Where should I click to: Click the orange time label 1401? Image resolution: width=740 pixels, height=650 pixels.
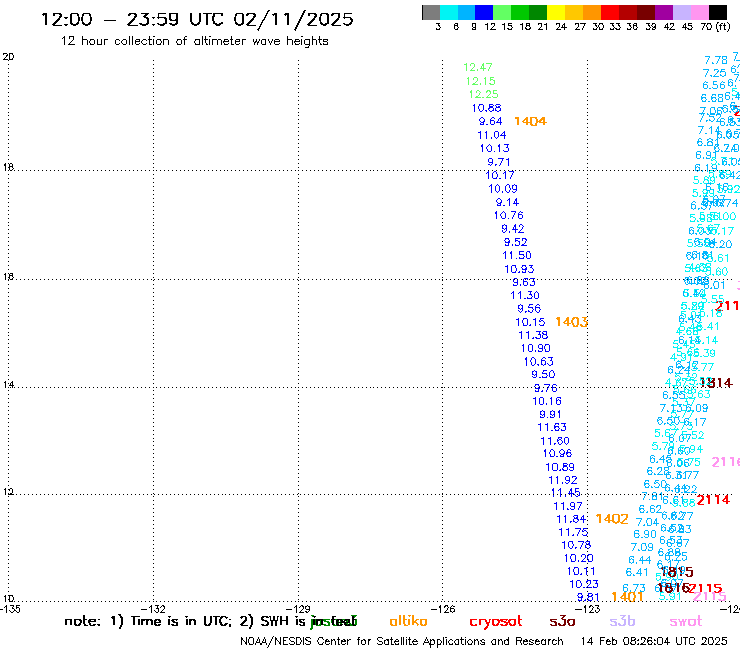627,597
